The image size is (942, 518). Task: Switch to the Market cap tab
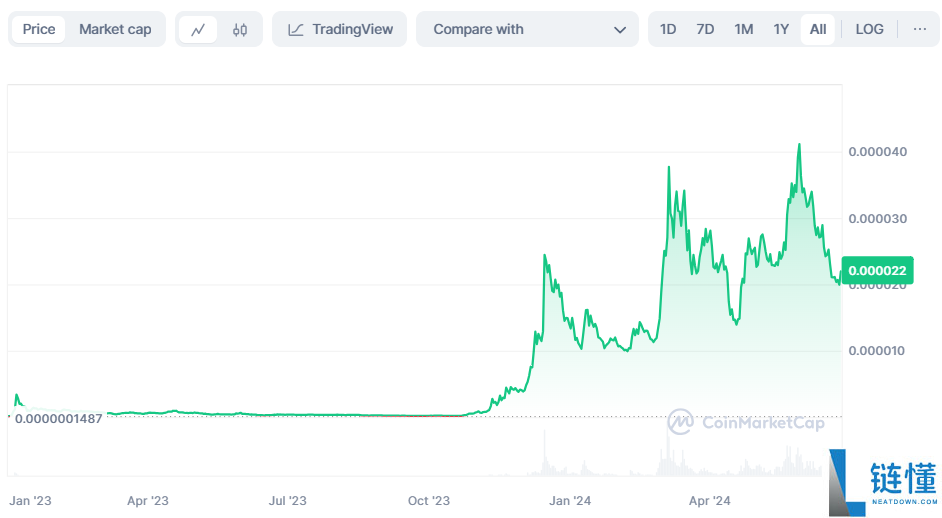pyautogui.click(x=115, y=29)
